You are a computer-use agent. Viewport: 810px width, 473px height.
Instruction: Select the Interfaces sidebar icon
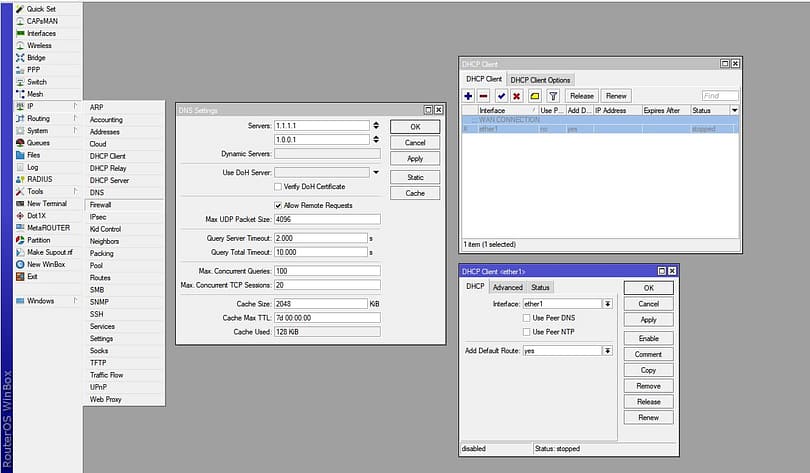tap(20, 33)
